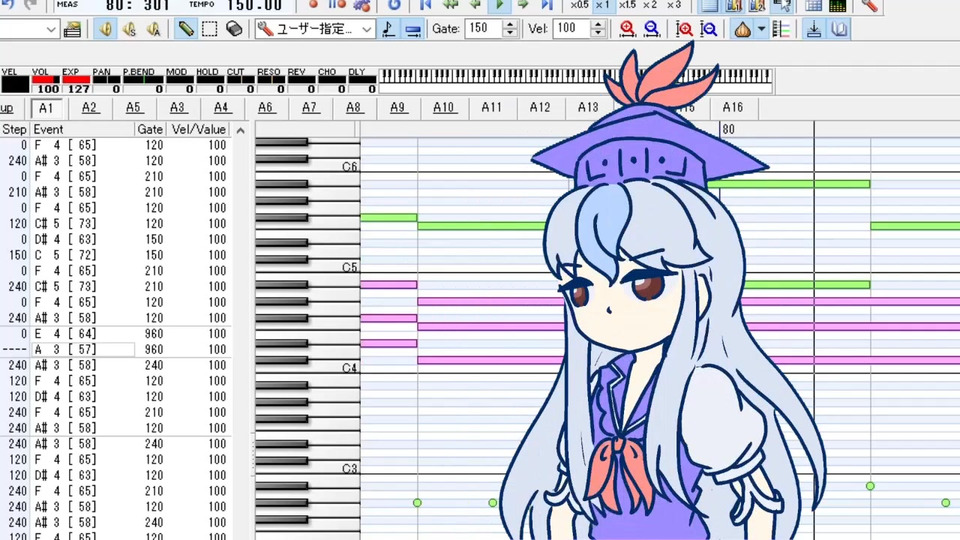Switch to the A2 tab

pos(89,108)
